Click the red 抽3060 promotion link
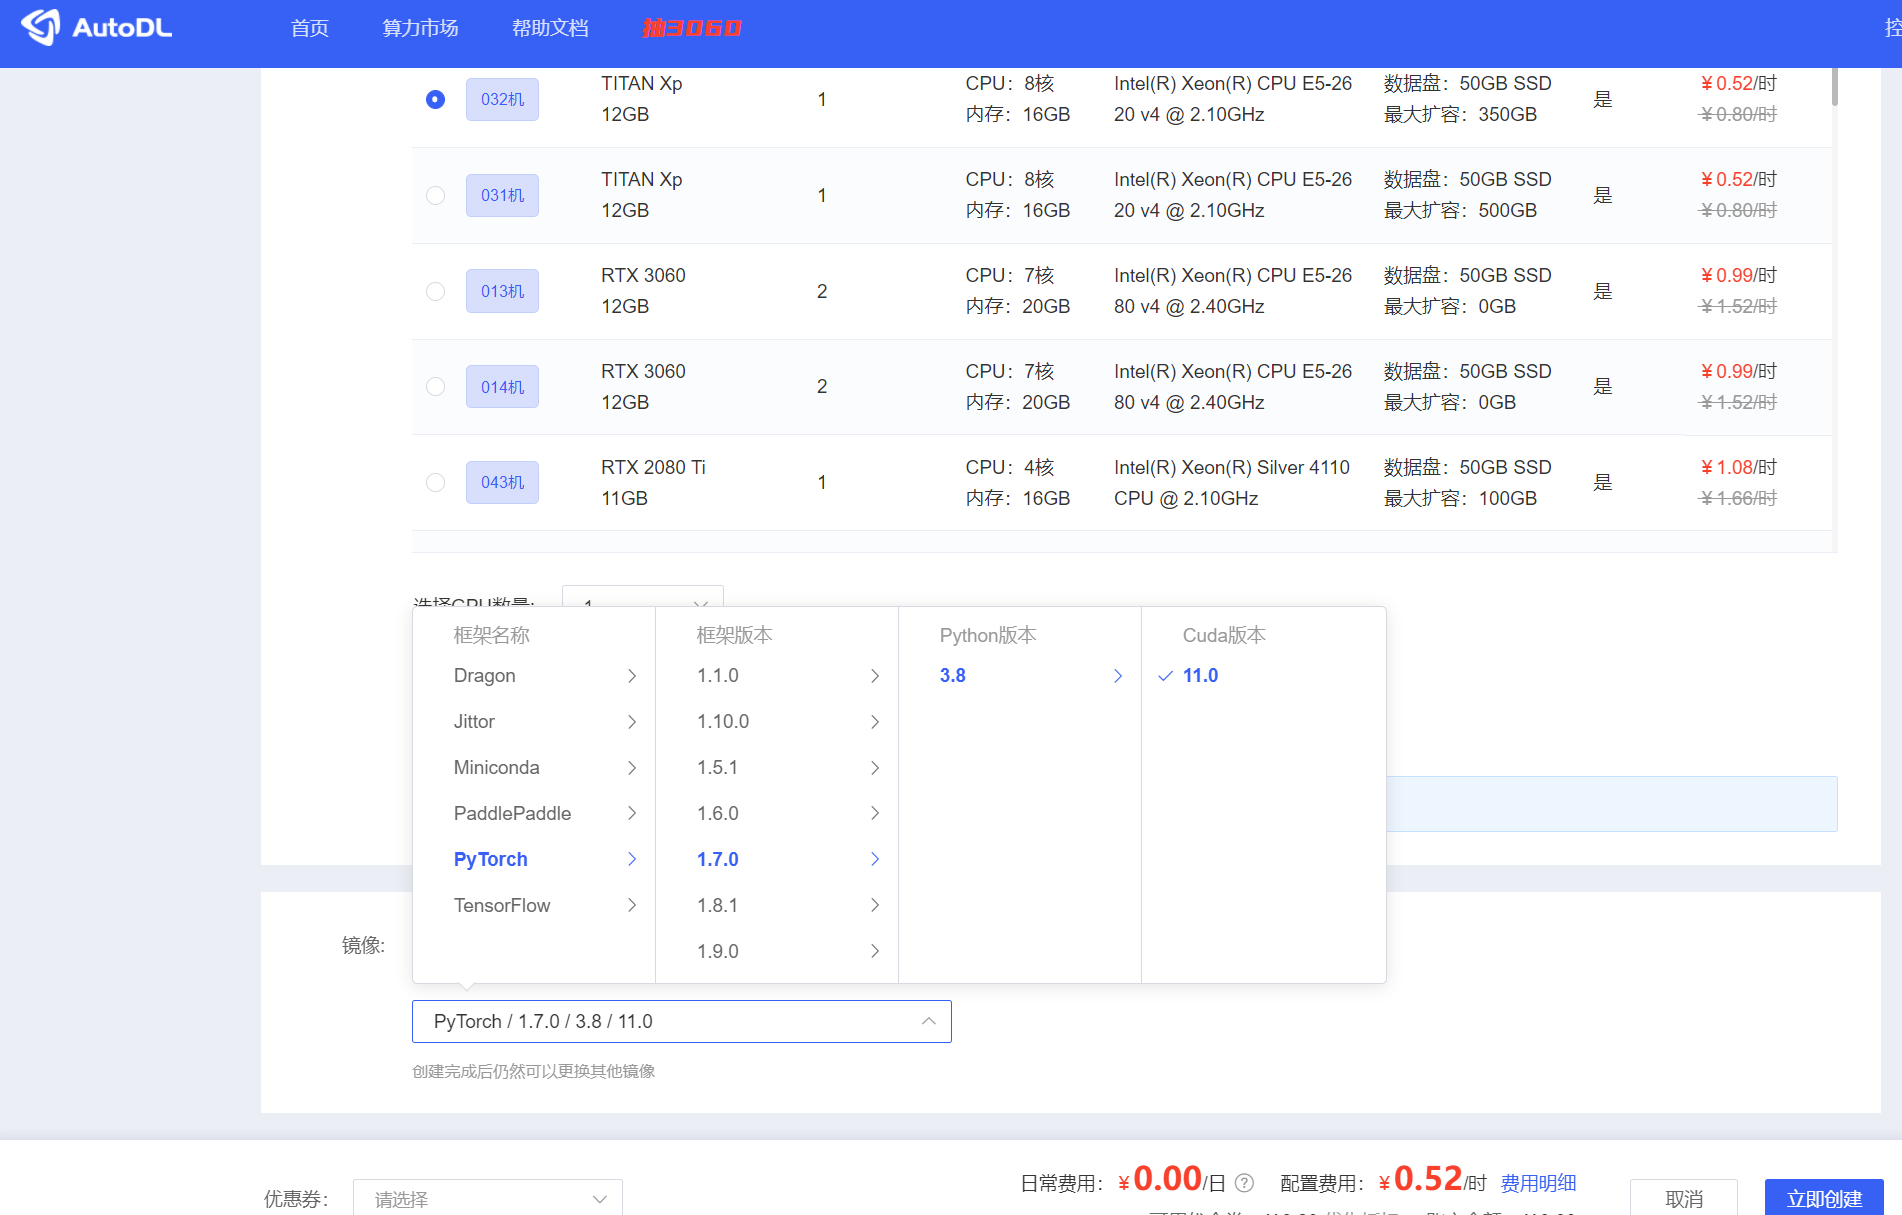 tap(693, 27)
